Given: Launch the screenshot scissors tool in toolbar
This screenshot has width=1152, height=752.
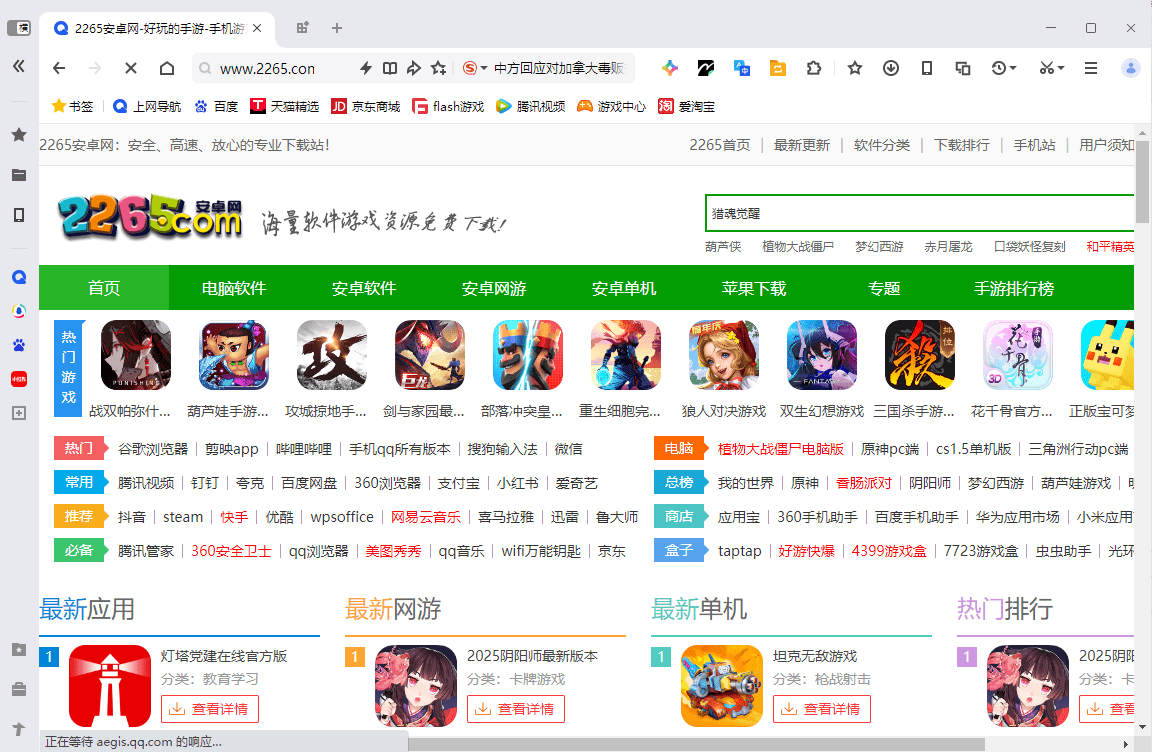Looking at the screenshot, I should (x=1046, y=68).
